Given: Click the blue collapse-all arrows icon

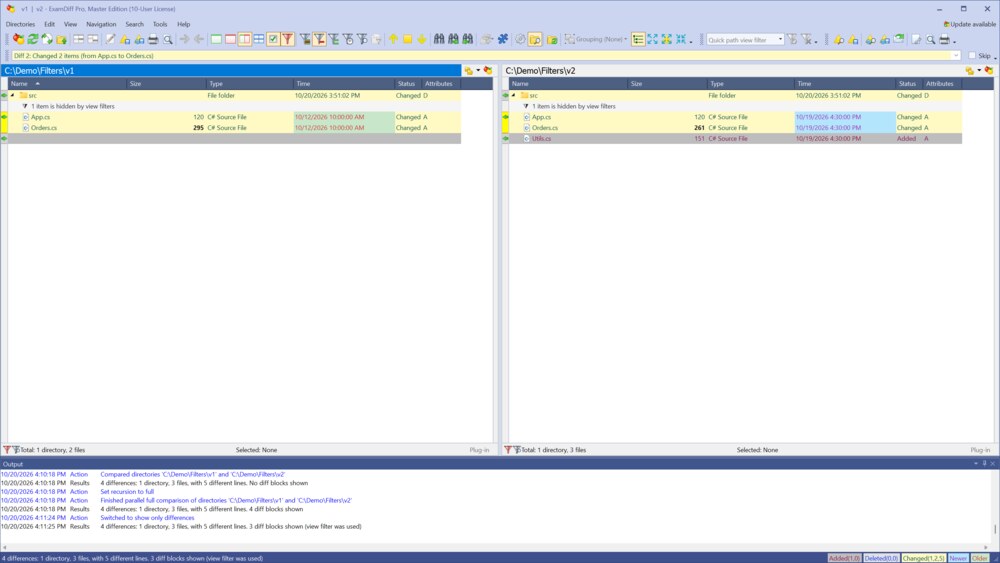Looking at the screenshot, I should pyautogui.click(x=681, y=40).
